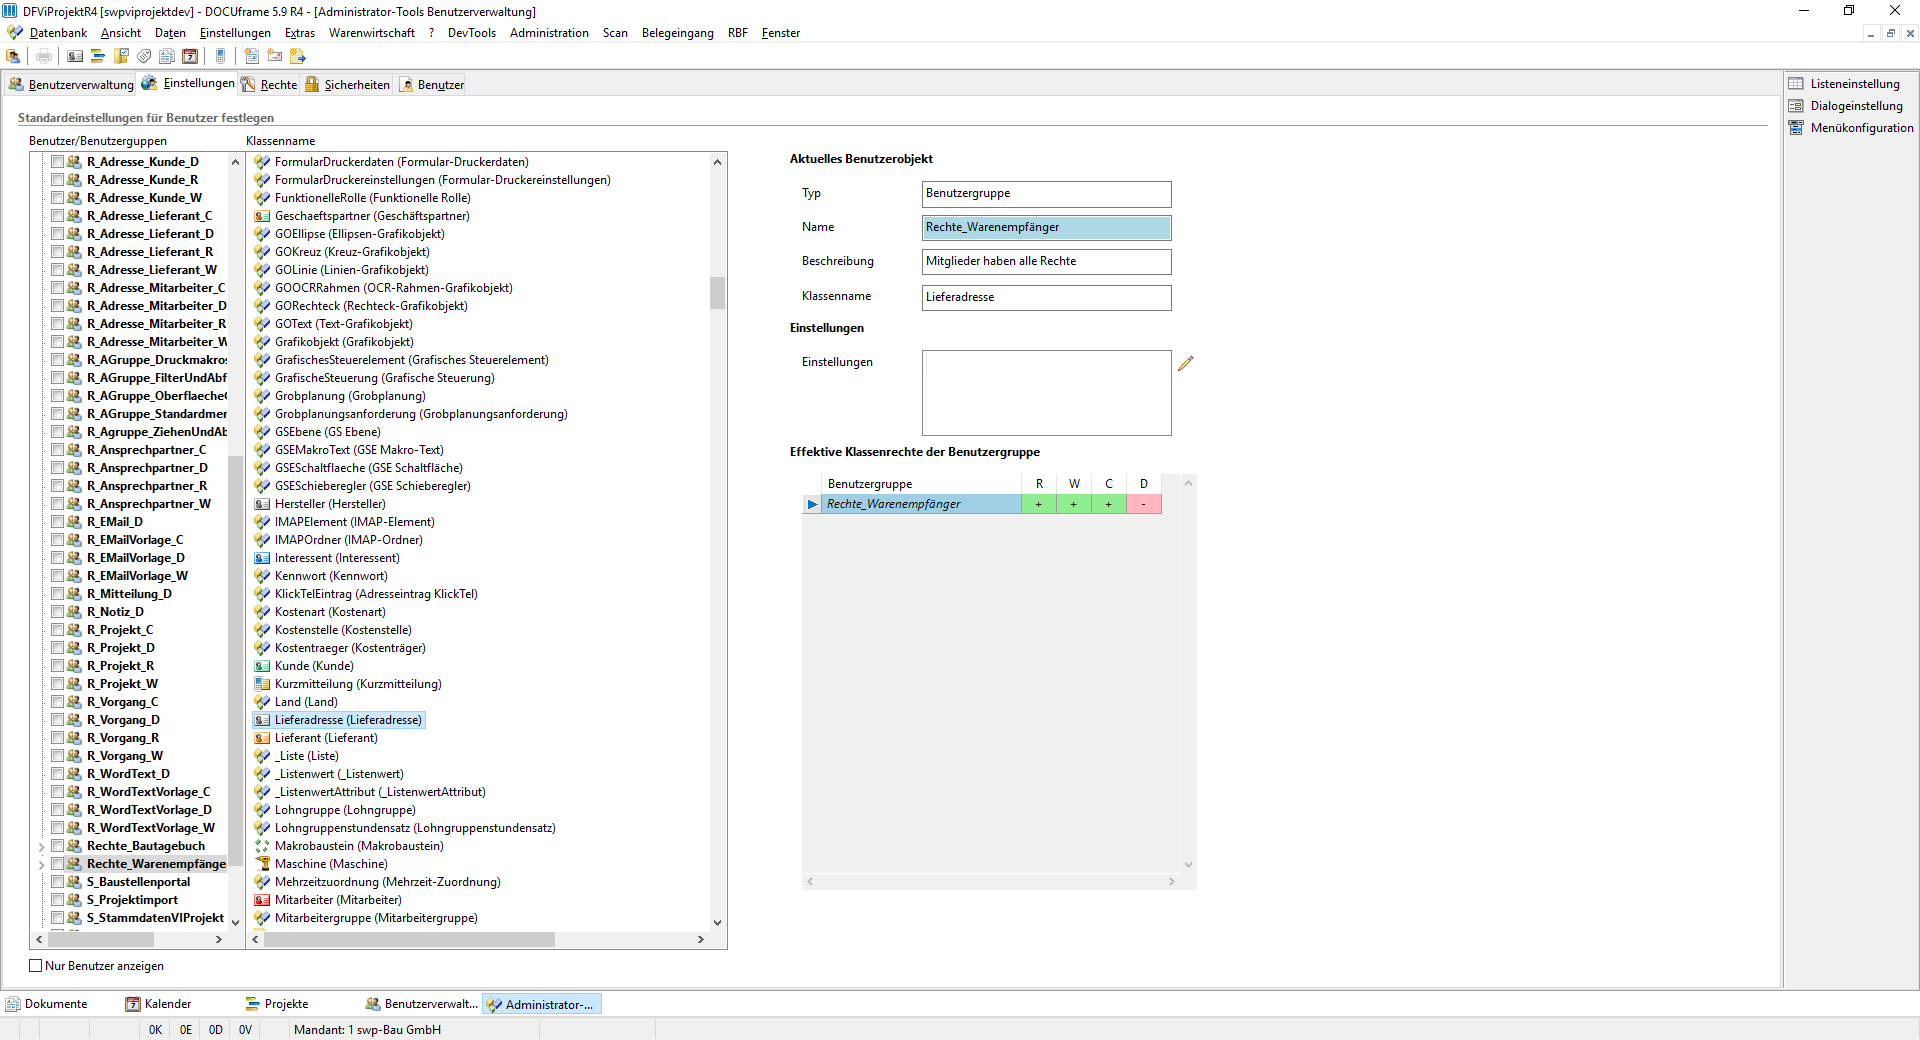Create a new email via toolbar icon

coord(274,56)
